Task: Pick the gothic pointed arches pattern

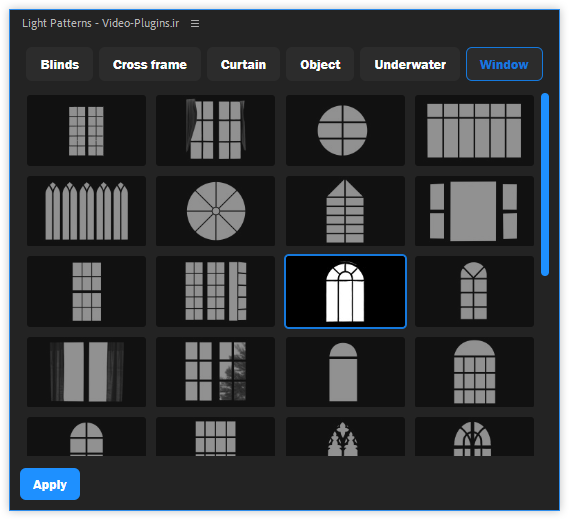Action: coord(86,211)
